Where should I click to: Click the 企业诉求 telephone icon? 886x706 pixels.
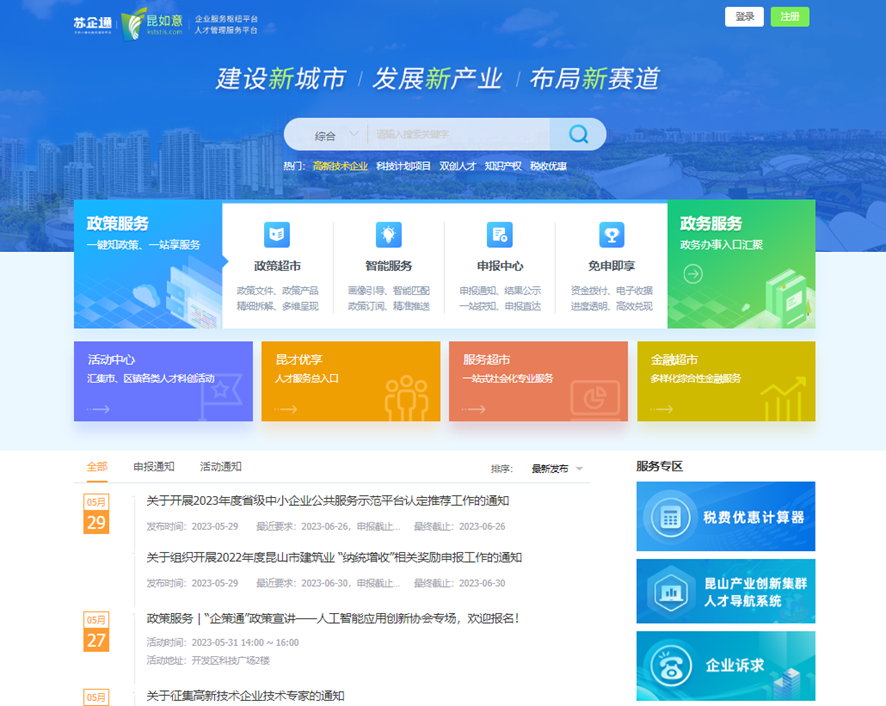[667, 665]
